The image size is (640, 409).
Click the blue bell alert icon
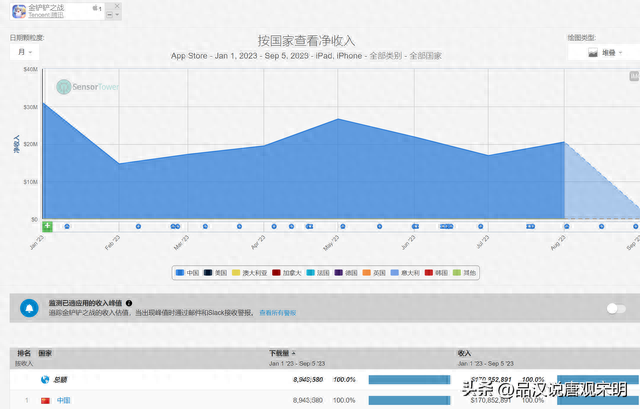tap(29, 308)
